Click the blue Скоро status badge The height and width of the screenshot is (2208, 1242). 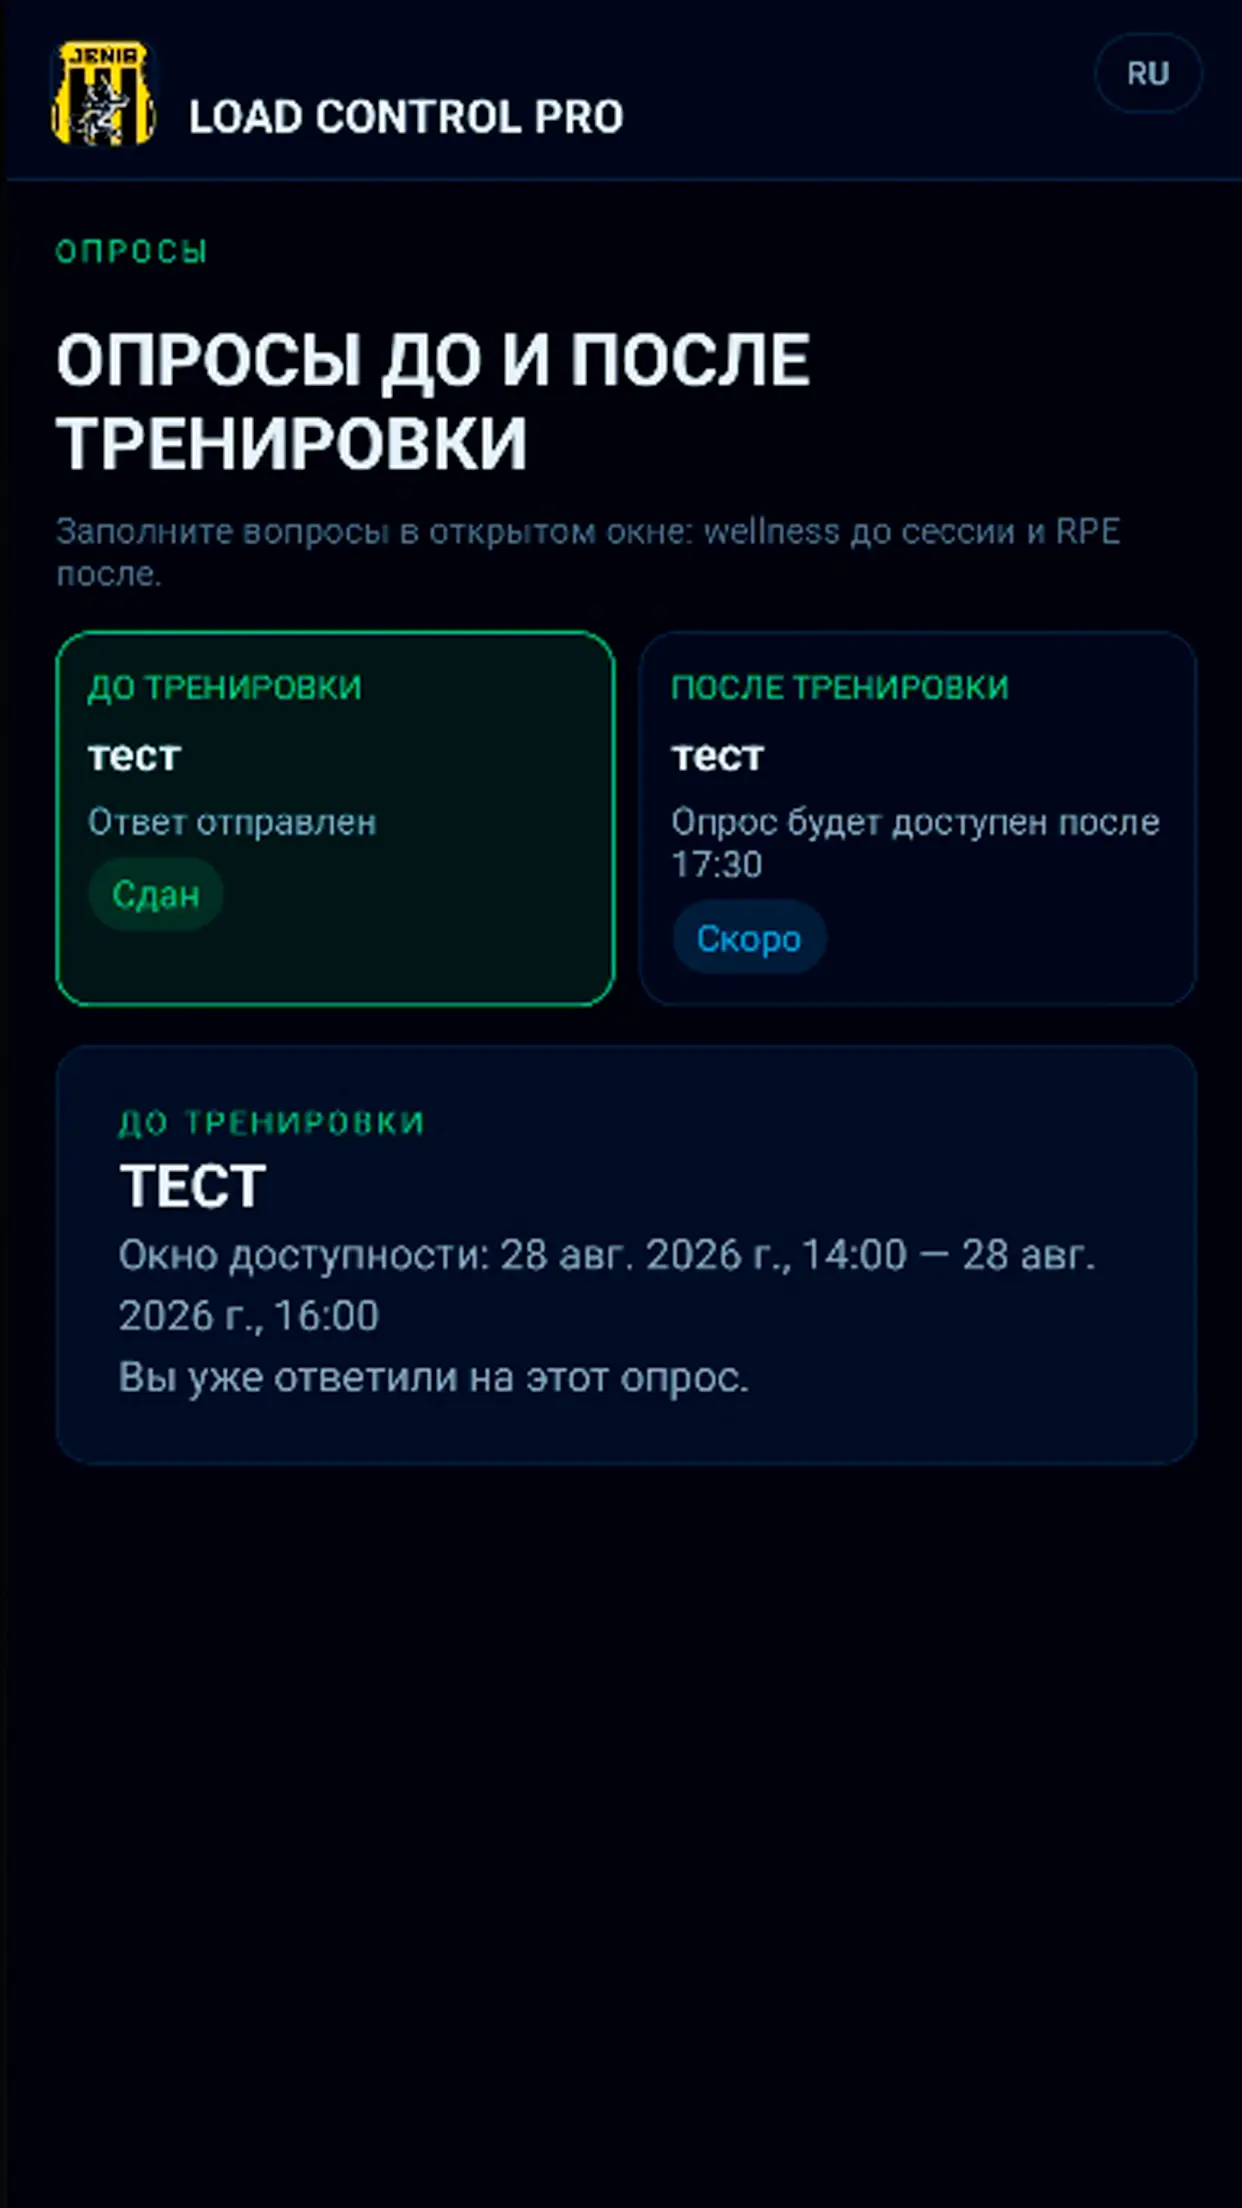pyautogui.click(x=749, y=938)
